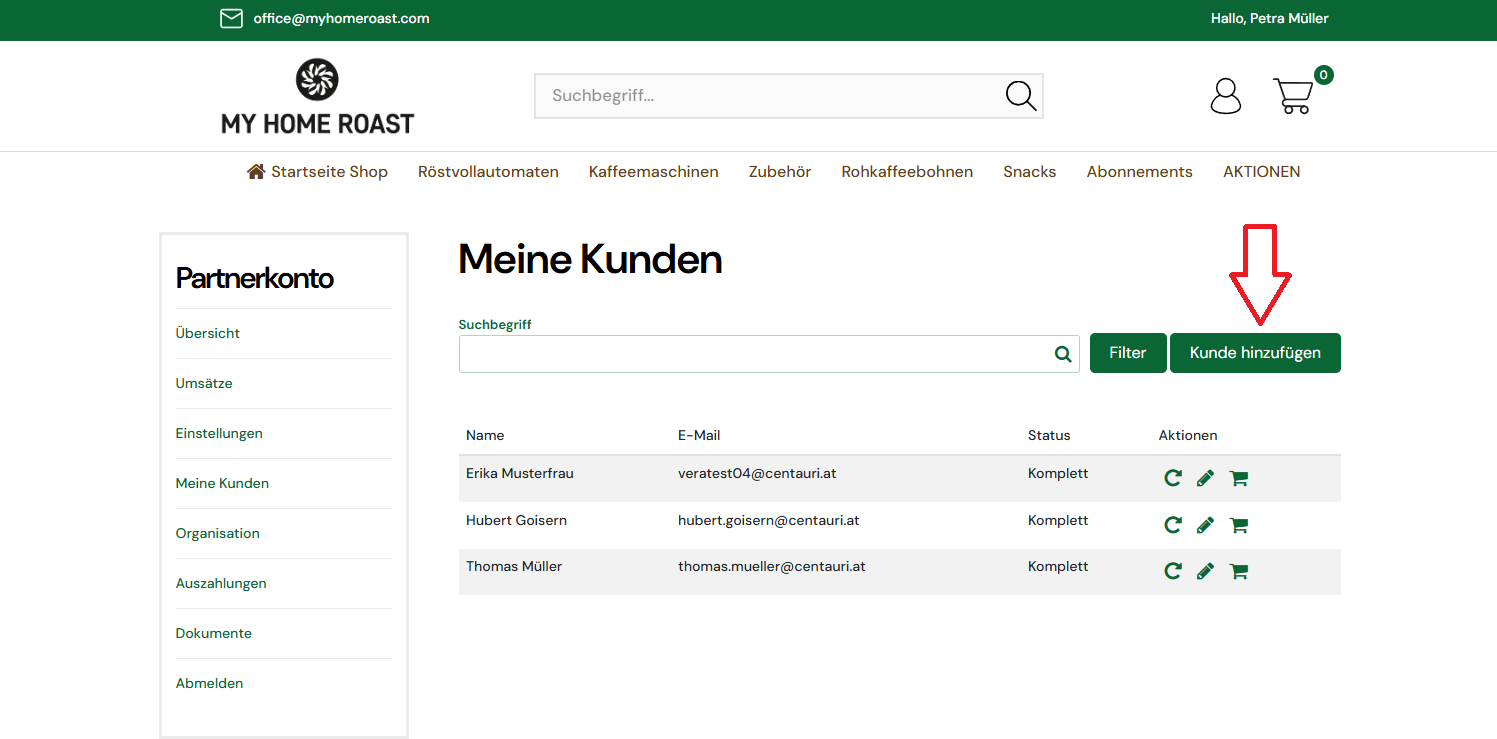Edit Thomas Müller with the pencil icon
1497x739 pixels.
click(1205, 571)
